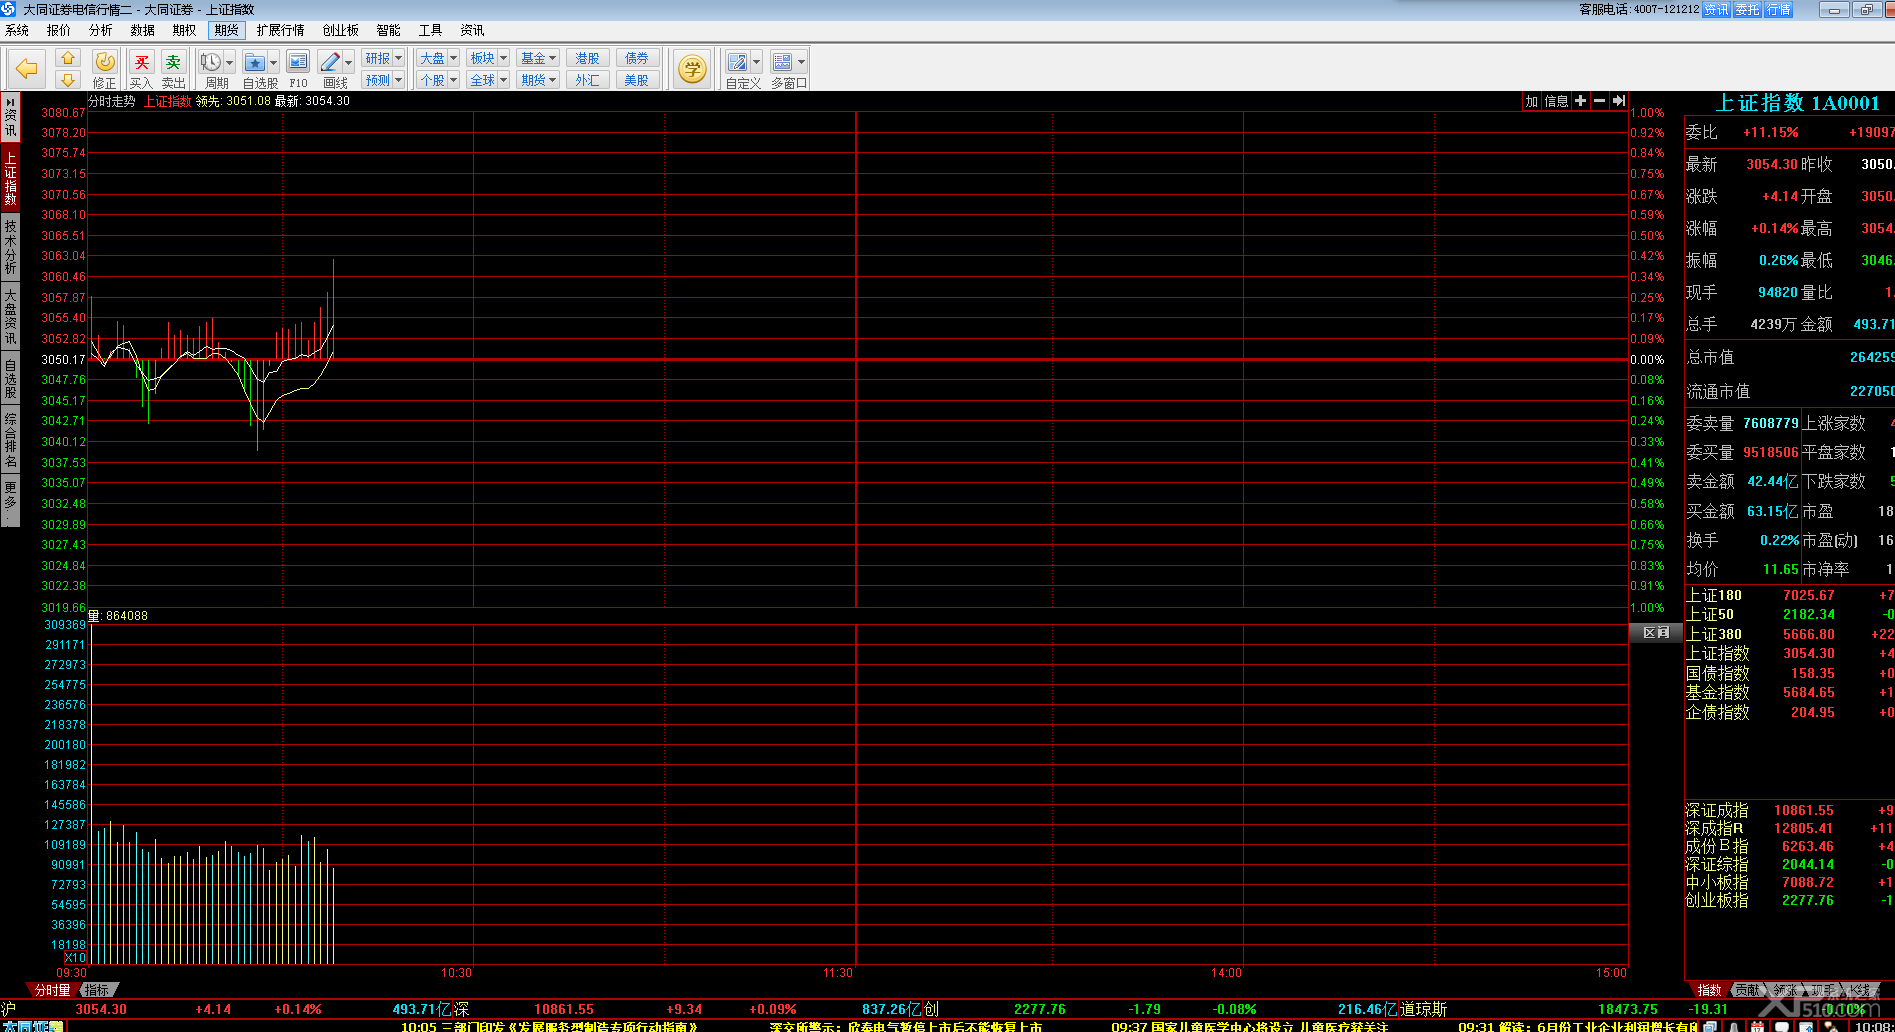Viewport: 1895px width, 1032px height.
Task: Open the 扩展行情 menu
Action: point(280,30)
